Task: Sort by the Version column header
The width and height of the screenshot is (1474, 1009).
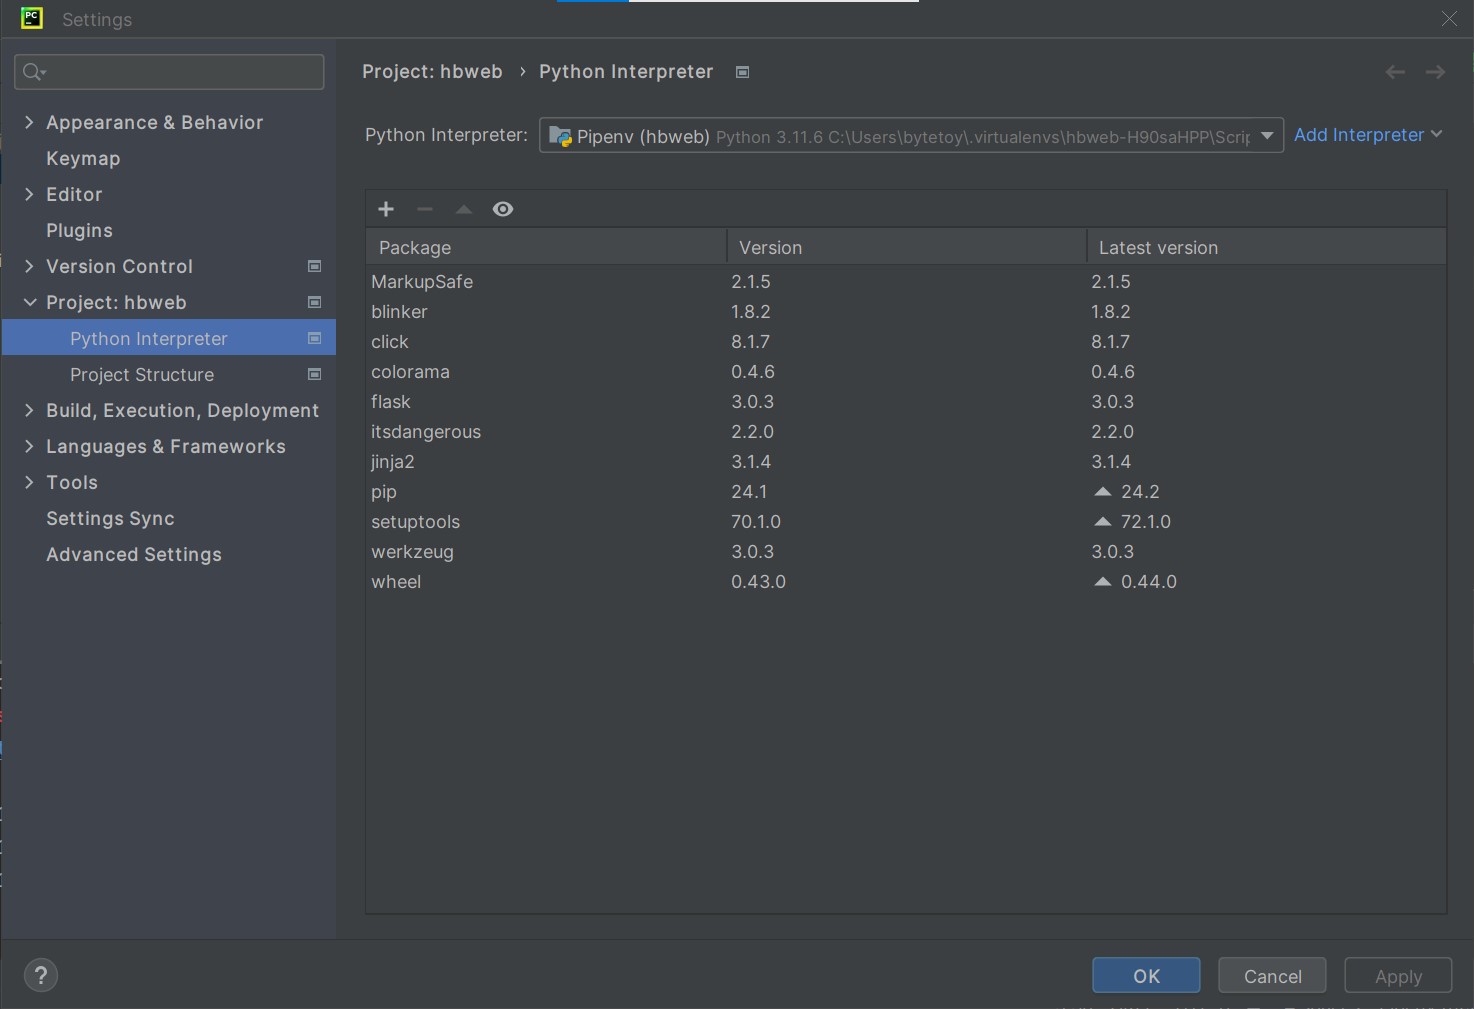Action: pyautogui.click(x=906, y=247)
